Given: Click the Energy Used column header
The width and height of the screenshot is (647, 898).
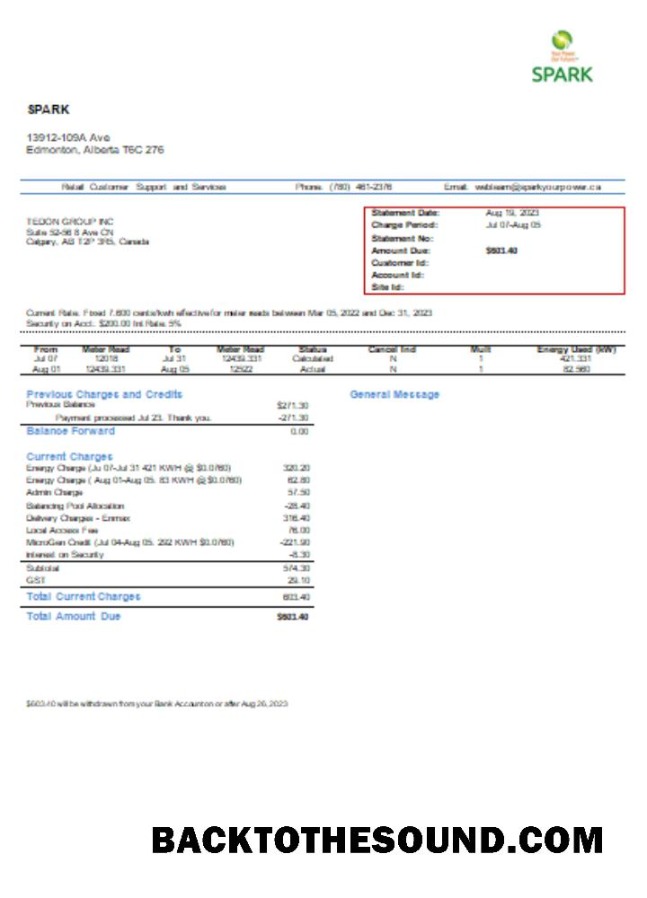Looking at the screenshot, I should click(576, 349).
